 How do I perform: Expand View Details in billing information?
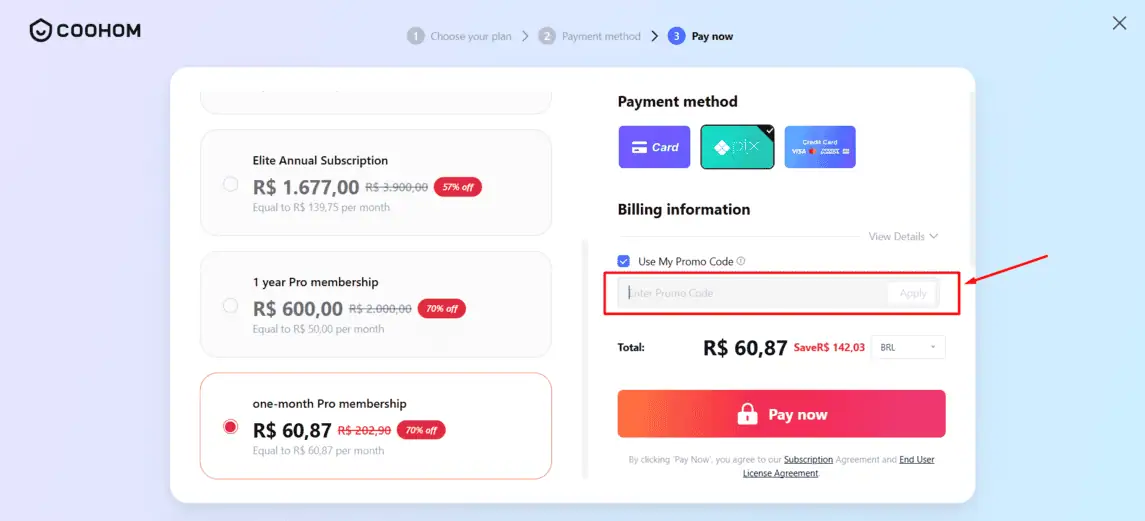coord(903,236)
